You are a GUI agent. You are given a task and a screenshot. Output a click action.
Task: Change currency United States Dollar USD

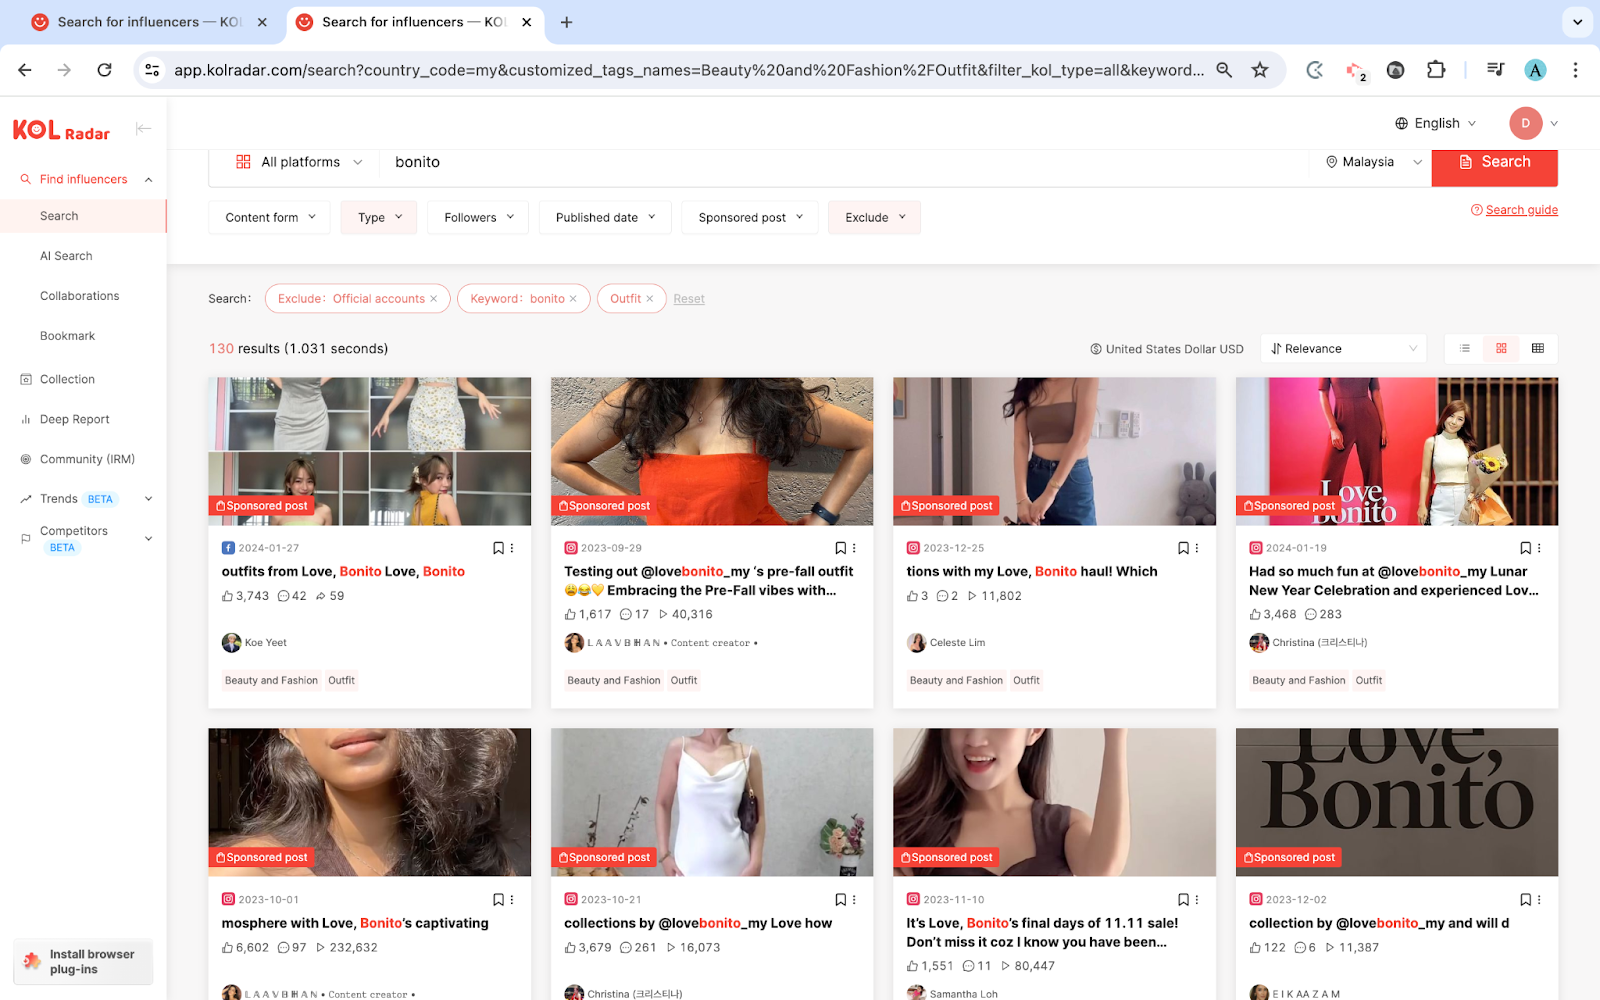click(x=1166, y=349)
